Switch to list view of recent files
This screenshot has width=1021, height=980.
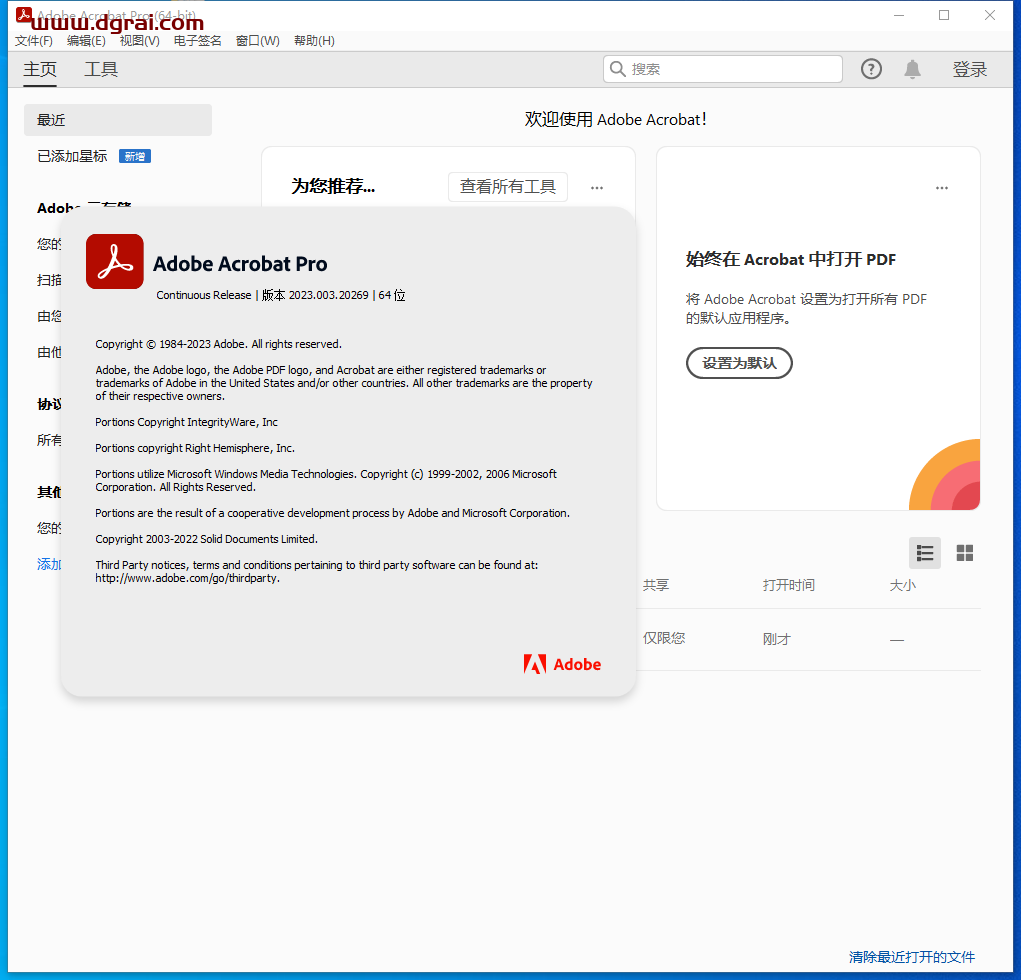click(x=925, y=553)
